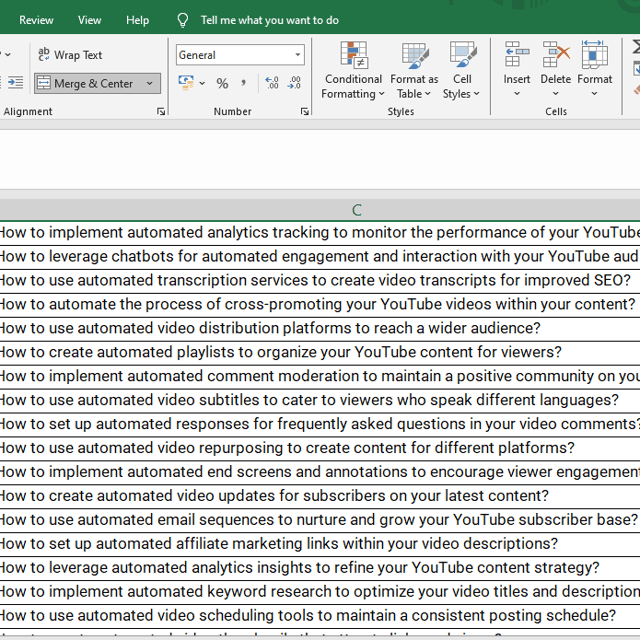
Task: Click the Format cells icon
Action: [x=594, y=54]
